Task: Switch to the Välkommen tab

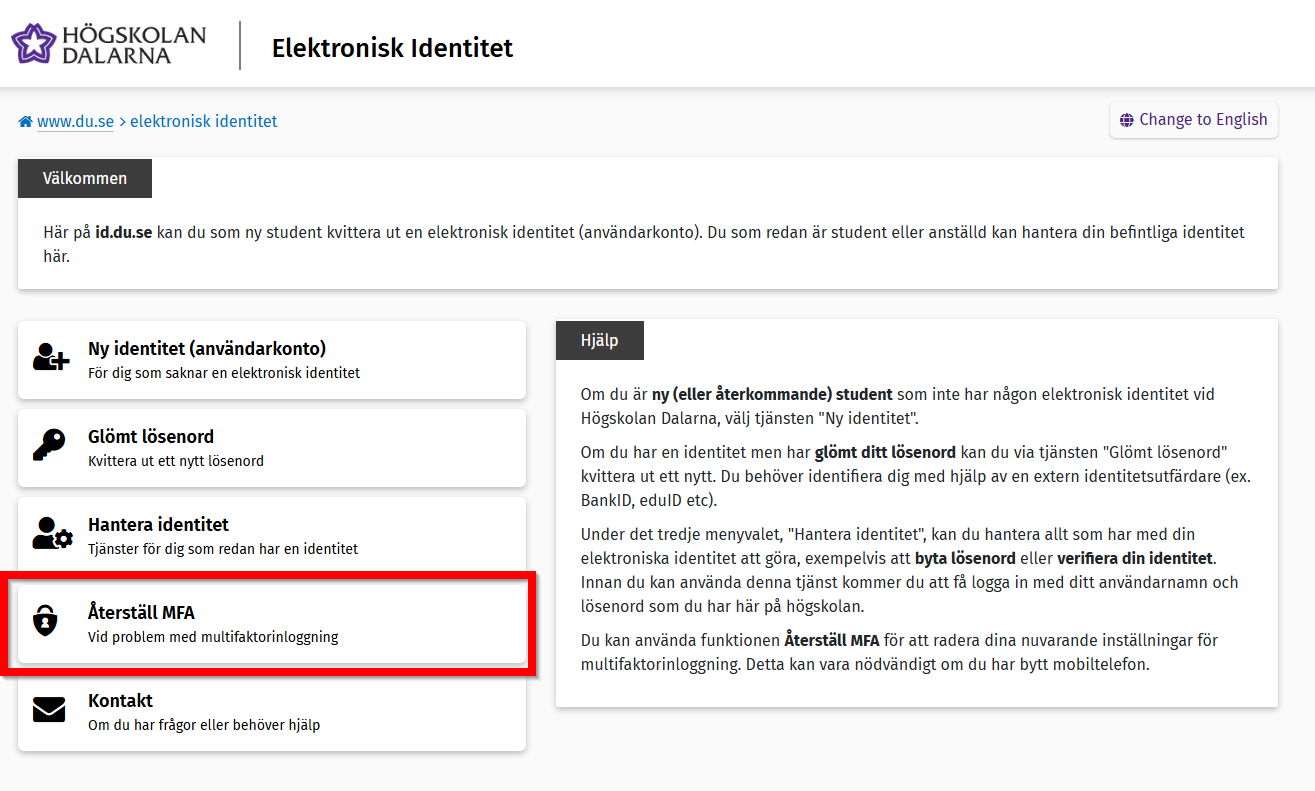Action: [84, 178]
